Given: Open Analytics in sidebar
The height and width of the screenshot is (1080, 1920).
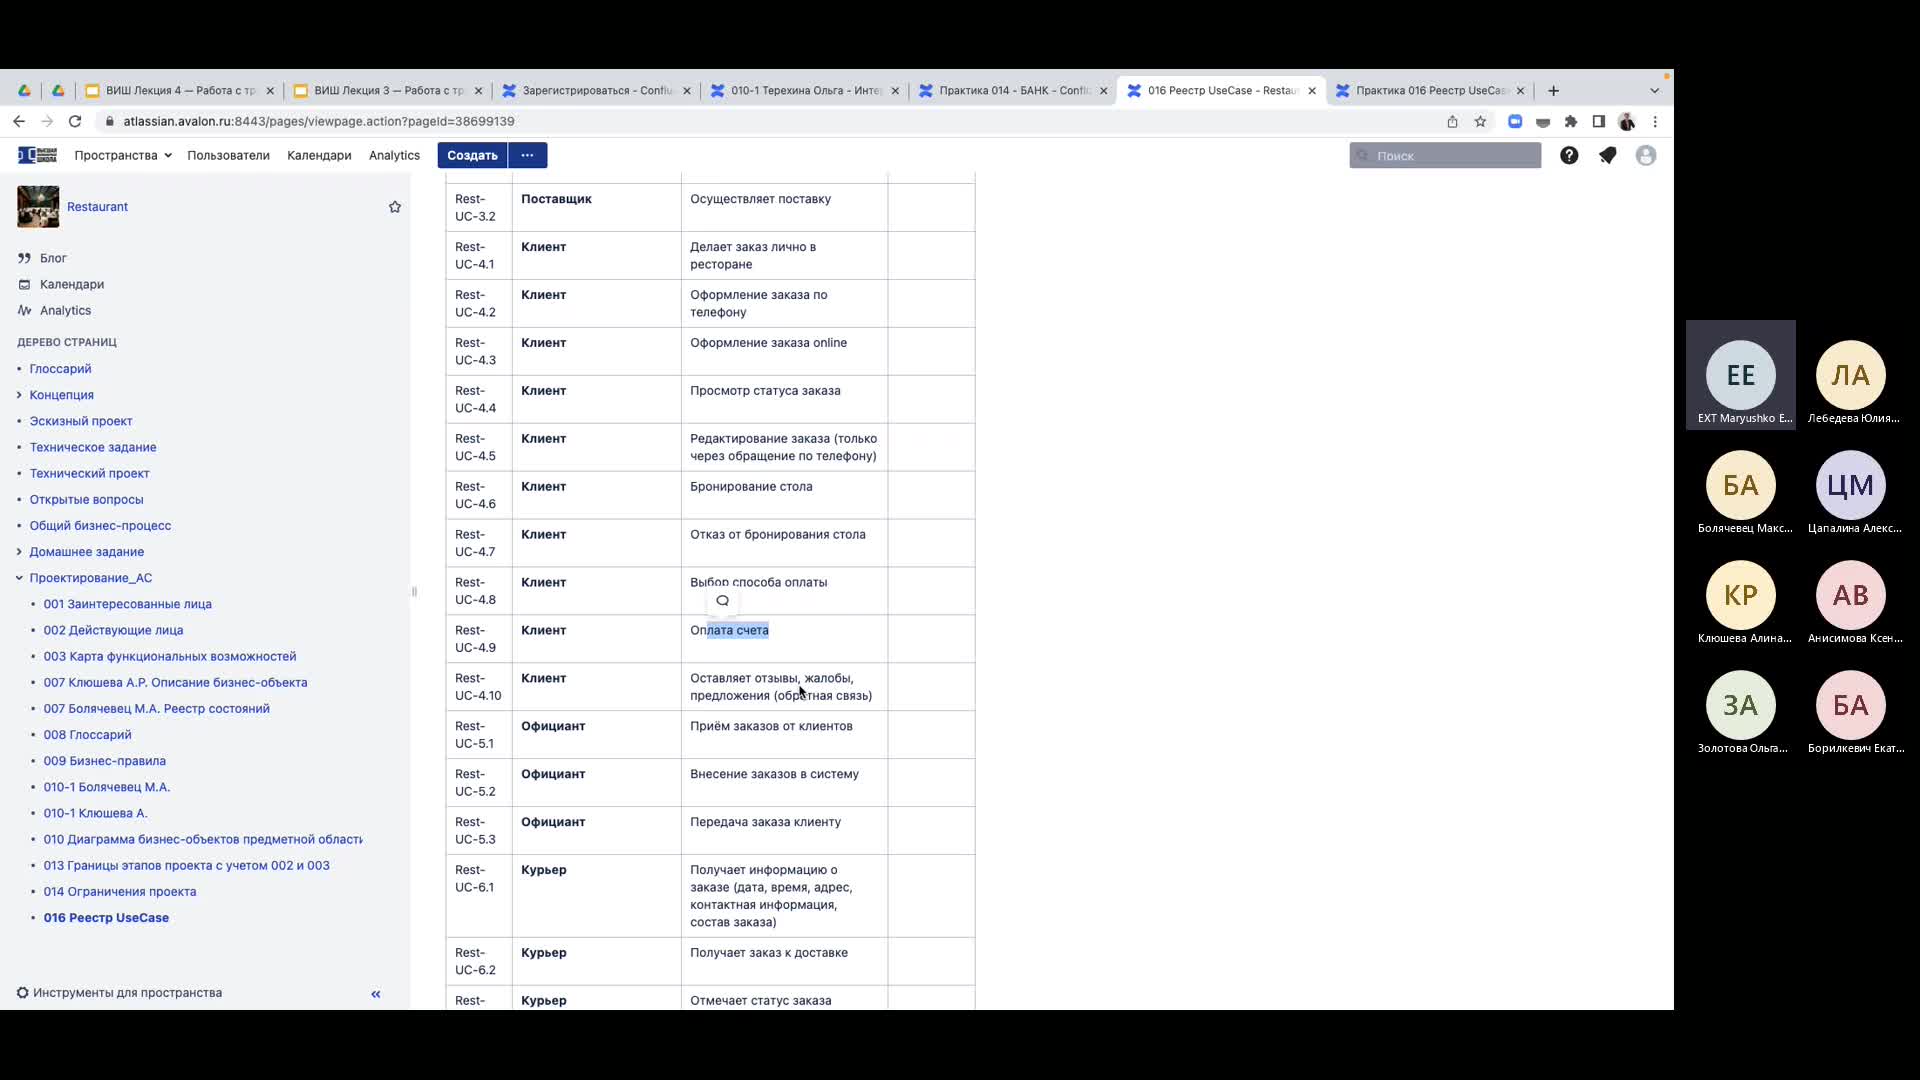Looking at the screenshot, I should (x=65, y=310).
